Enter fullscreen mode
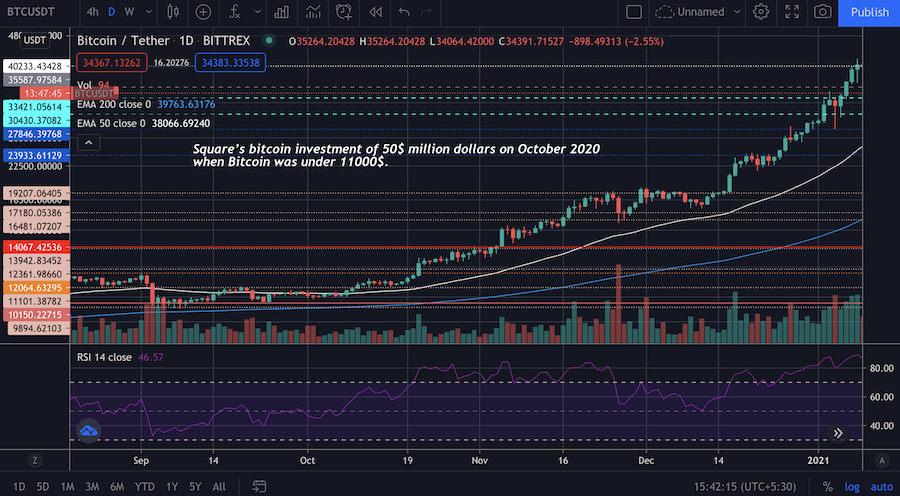The height and width of the screenshot is (496, 900). 792,11
